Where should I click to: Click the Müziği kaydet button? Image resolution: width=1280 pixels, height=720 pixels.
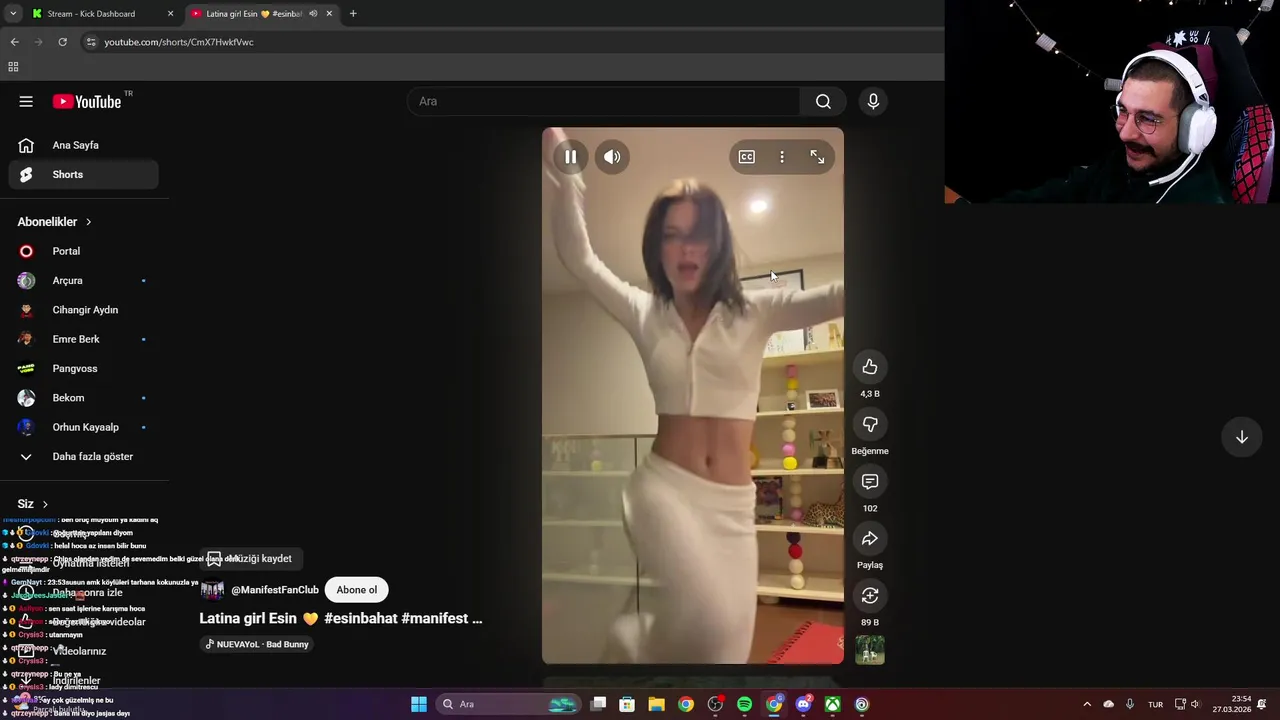(250, 559)
